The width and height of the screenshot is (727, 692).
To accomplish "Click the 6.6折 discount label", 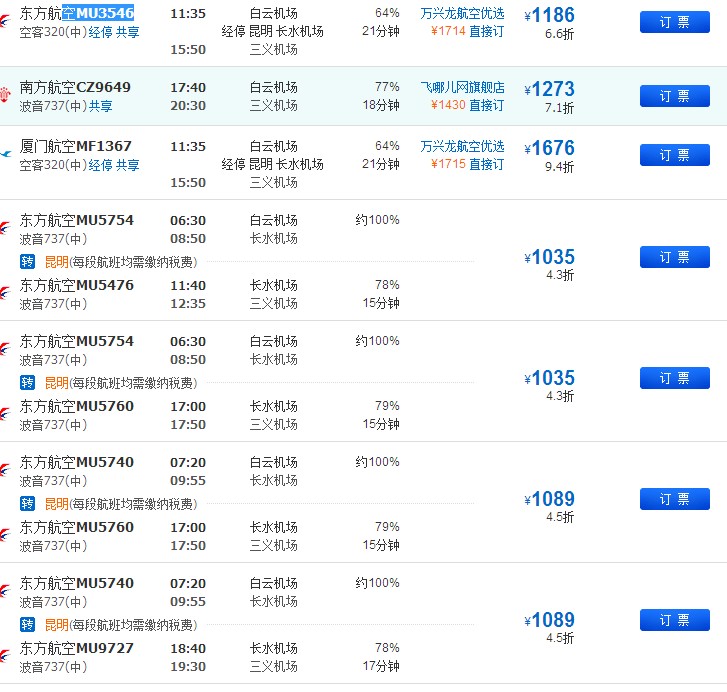I will point(560,34).
